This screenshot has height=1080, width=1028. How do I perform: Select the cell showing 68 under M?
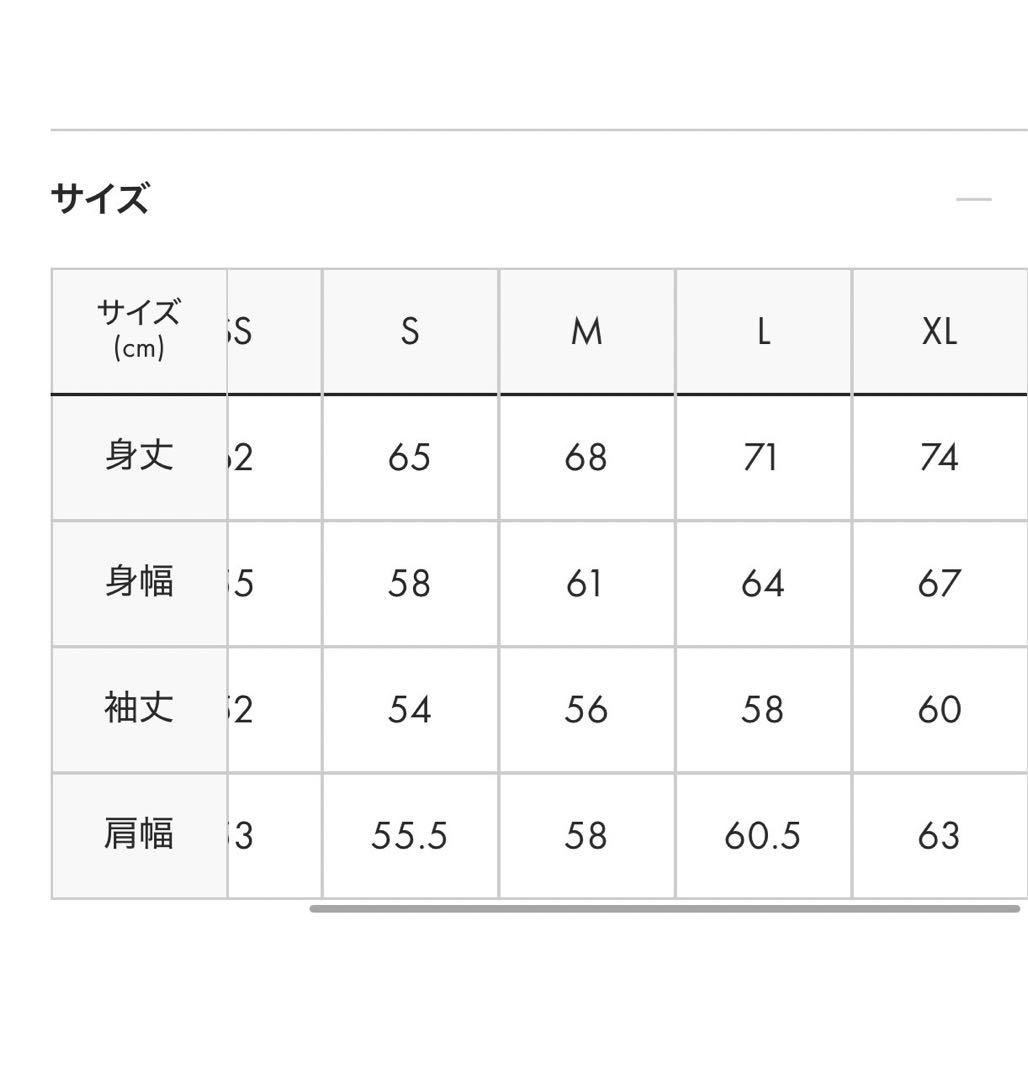tap(585, 457)
